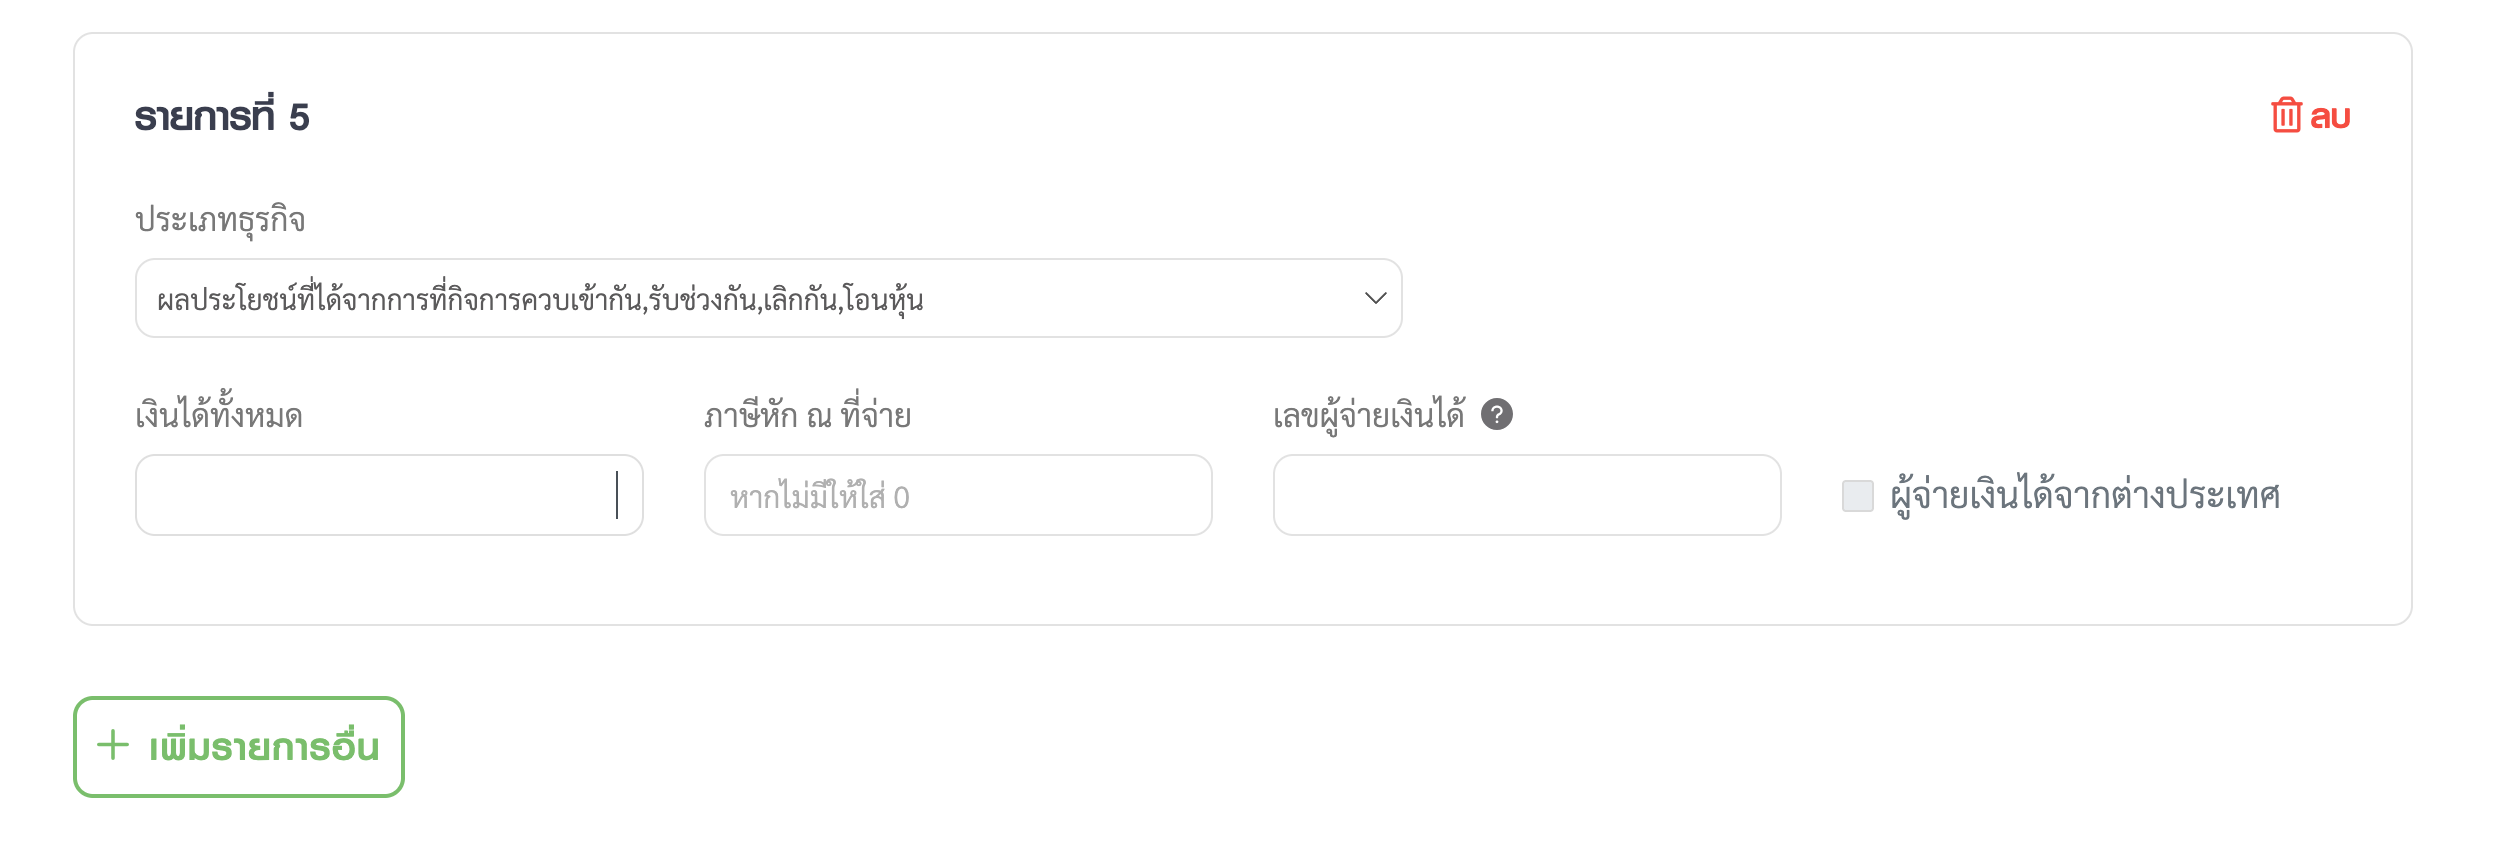Select the เลขผู้จ่ายเงินได้ text box
The image size is (2508, 844).
click(x=1527, y=495)
